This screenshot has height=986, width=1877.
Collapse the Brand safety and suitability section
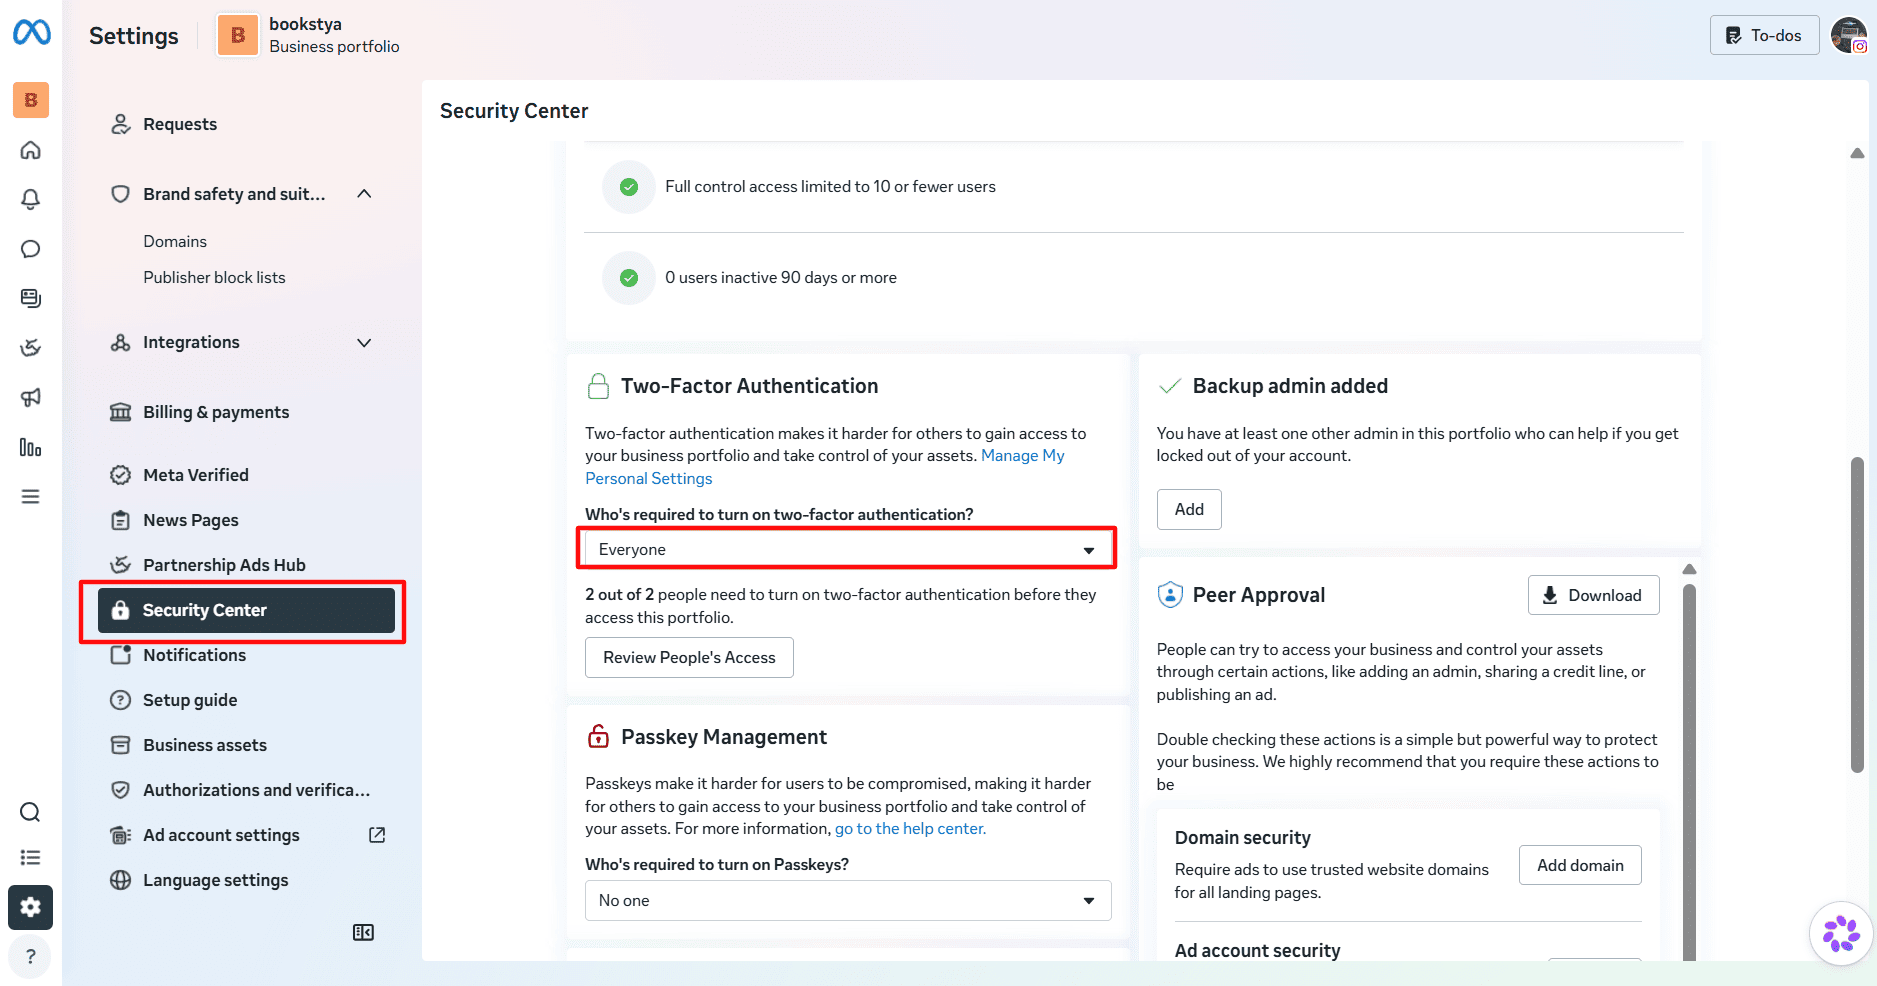pos(364,194)
